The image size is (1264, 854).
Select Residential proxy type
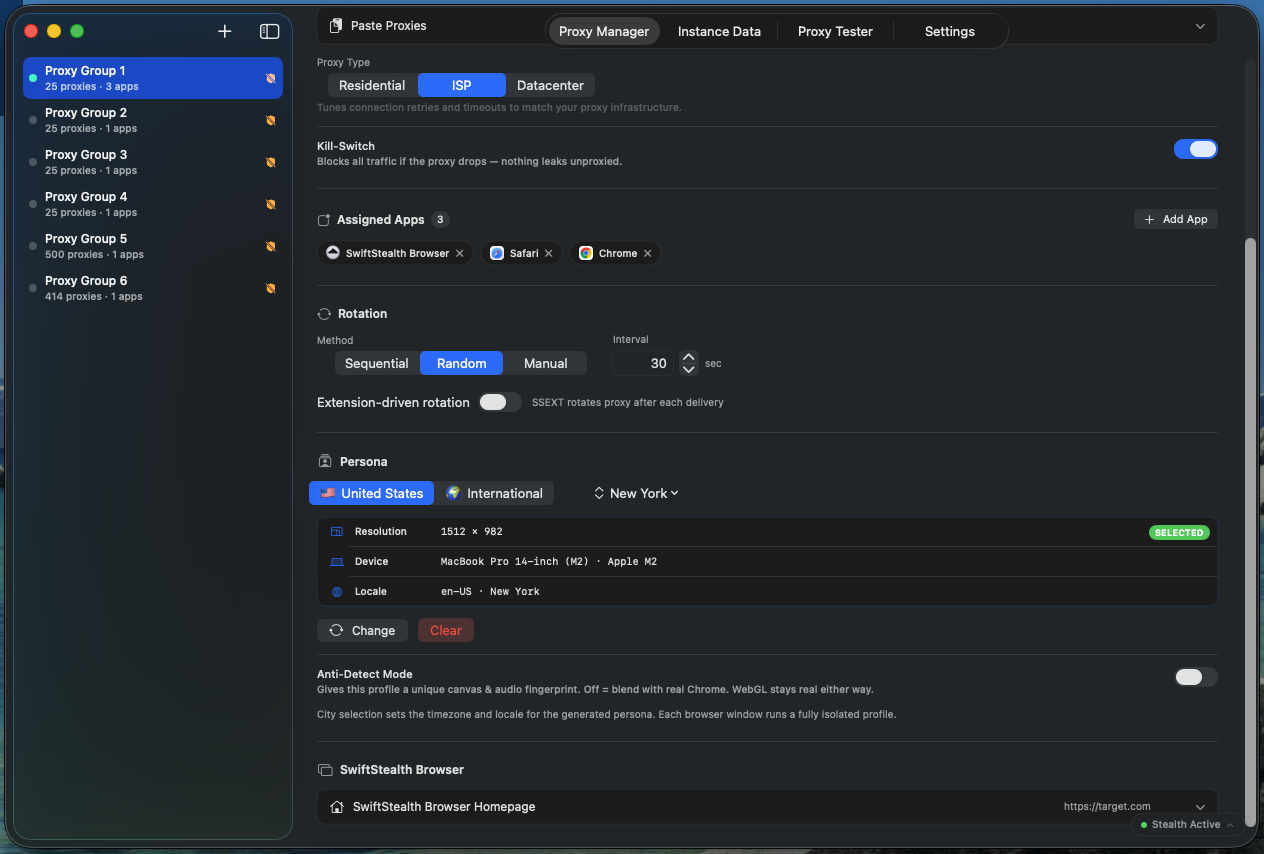(x=372, y=85)
